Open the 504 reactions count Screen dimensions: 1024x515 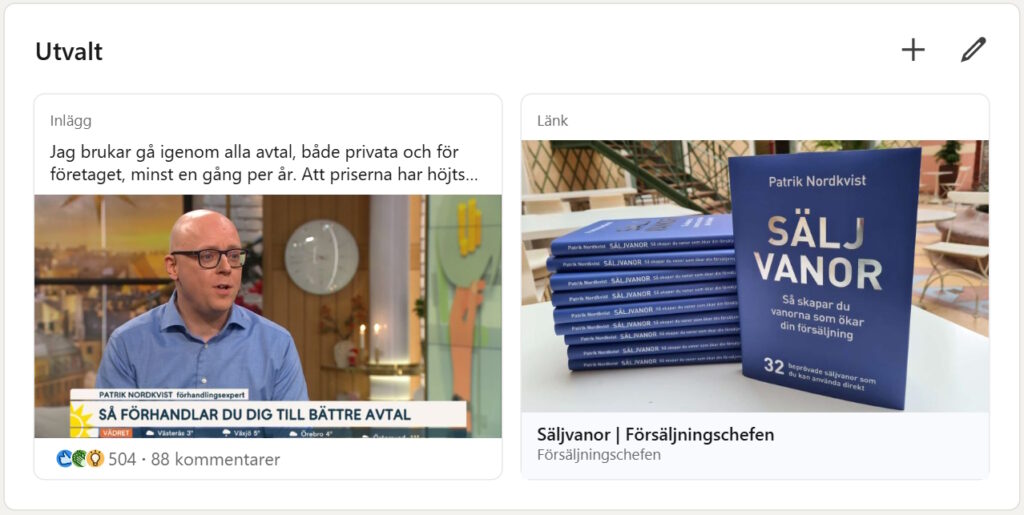pos(122,460)
